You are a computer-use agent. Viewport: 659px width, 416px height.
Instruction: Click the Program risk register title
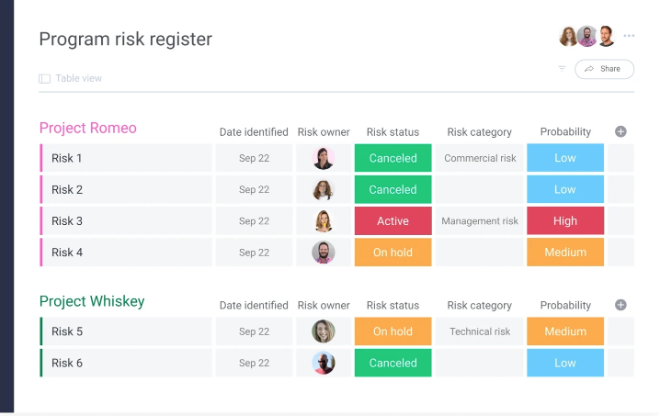tap(125, 39)
